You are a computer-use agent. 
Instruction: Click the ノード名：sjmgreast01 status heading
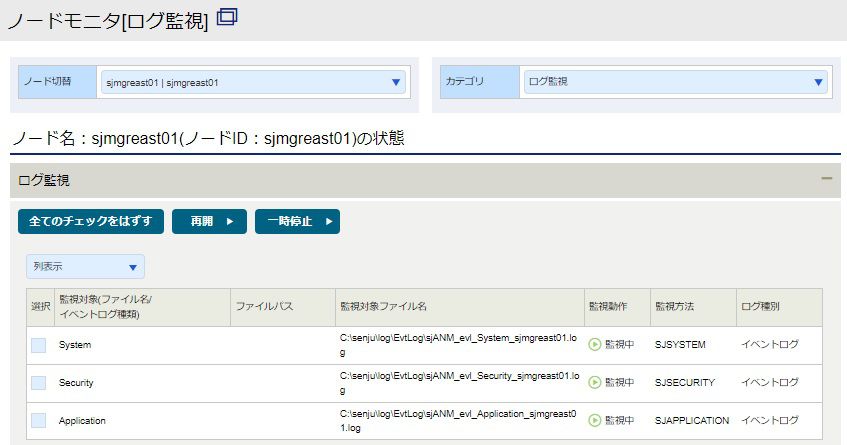[x=208, y=138]
